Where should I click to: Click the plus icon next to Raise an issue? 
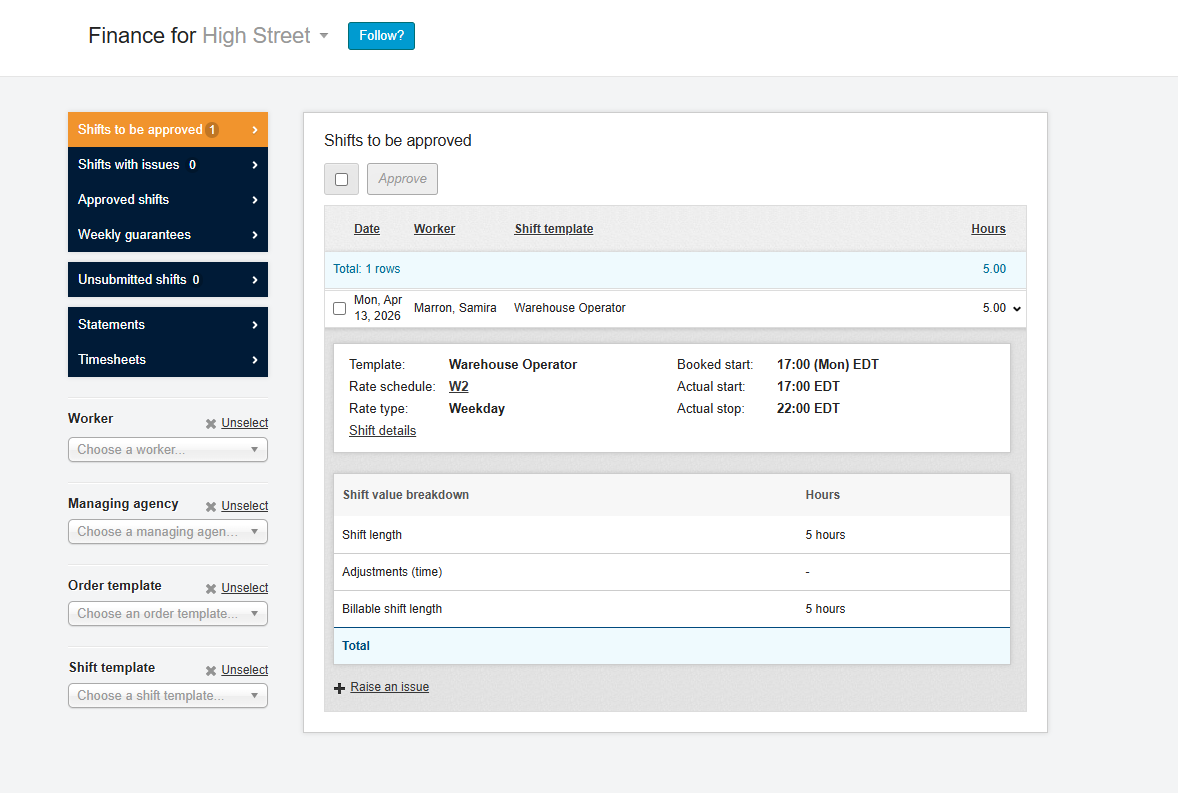(339, 688)
